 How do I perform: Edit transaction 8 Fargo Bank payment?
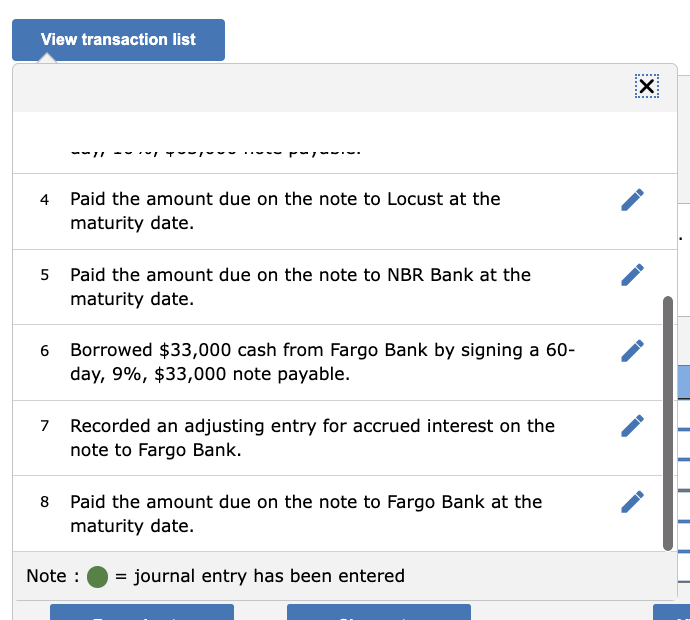[x=632, y=501]
